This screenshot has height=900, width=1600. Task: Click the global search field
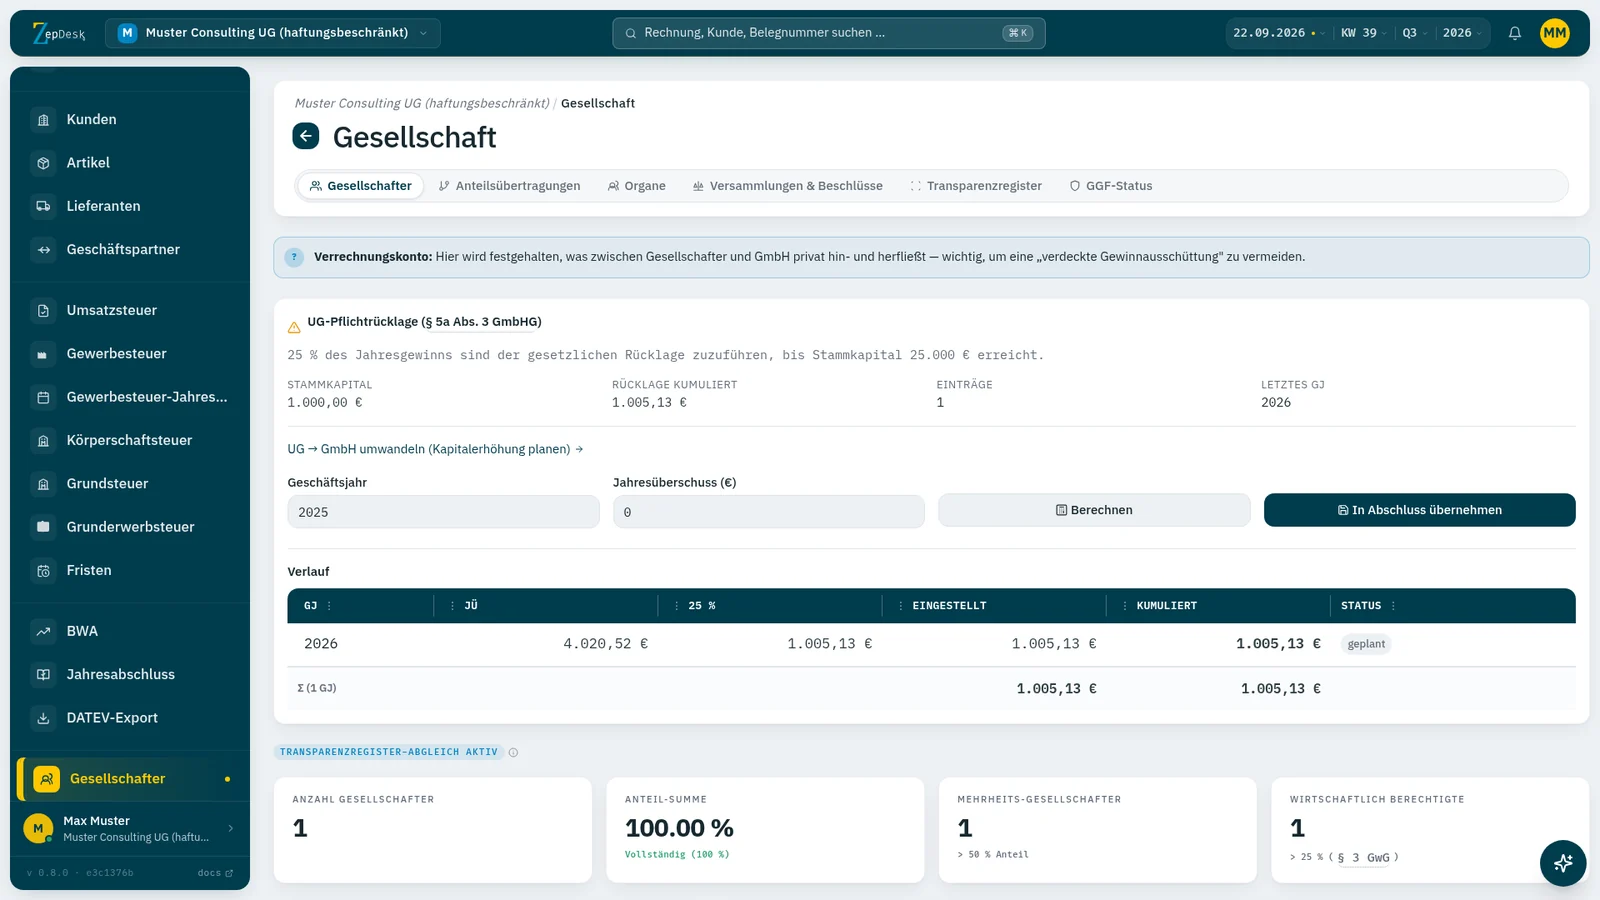(829, 33)
